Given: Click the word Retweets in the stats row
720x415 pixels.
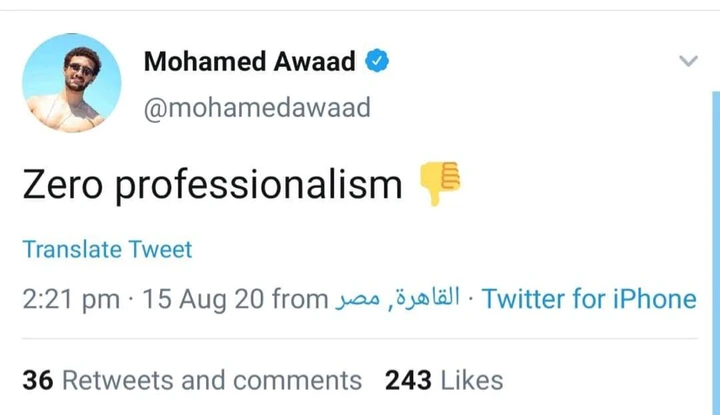Looking at the screenshot, I should (x=120, y=380).
